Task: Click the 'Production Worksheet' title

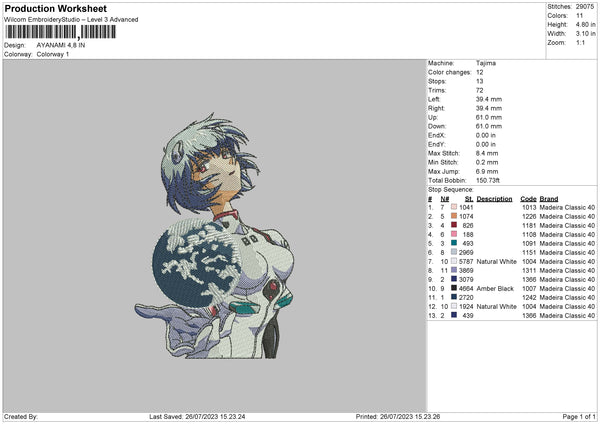Action: [x=55, y=8]
